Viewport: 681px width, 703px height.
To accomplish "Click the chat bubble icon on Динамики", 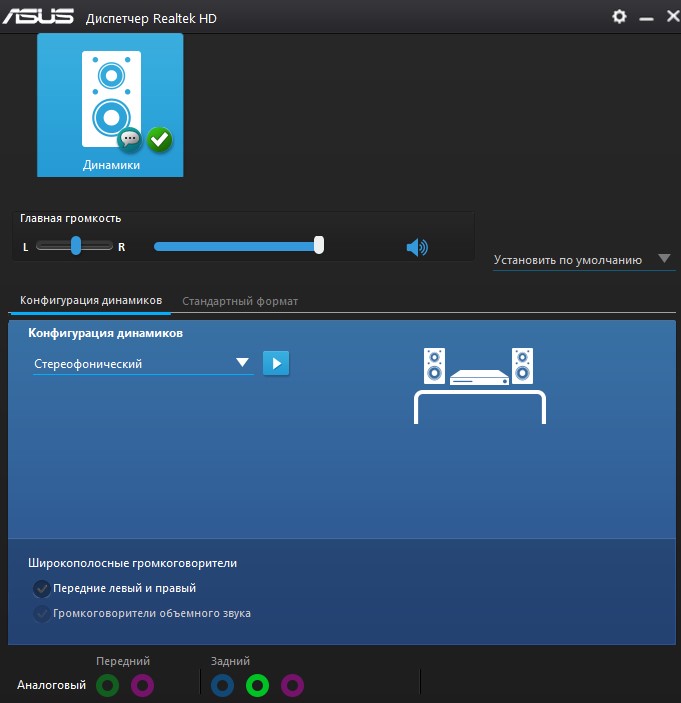I will [x=129, y=139].
